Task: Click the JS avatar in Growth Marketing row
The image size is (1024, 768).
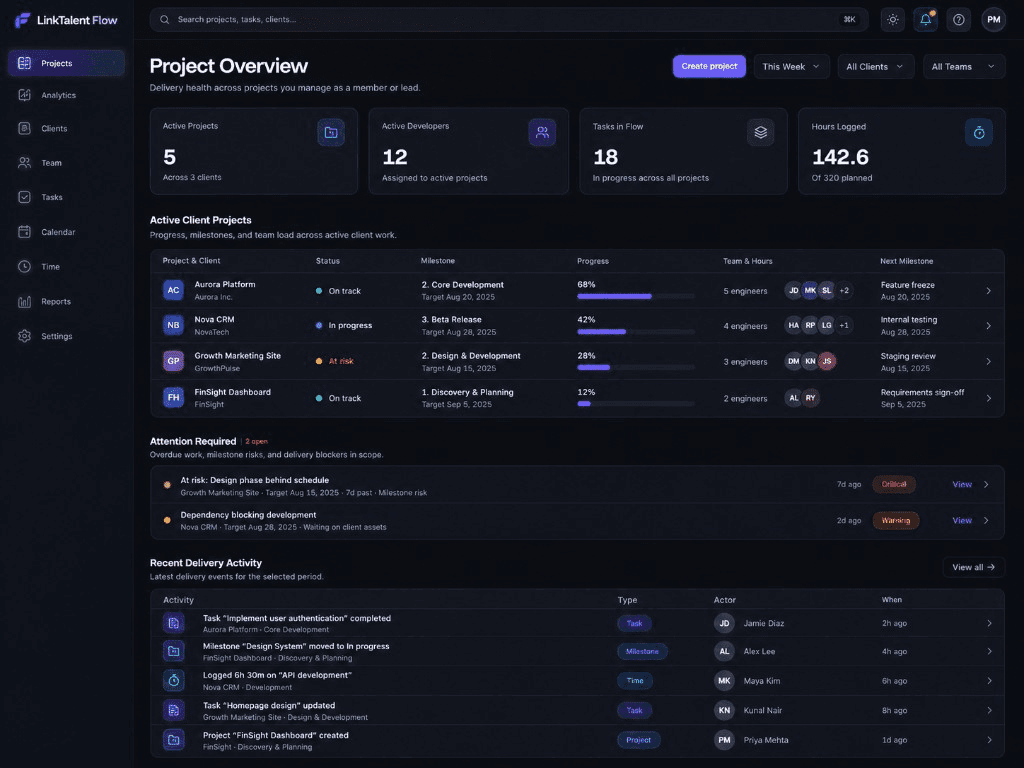Action: tap(827, 361)
